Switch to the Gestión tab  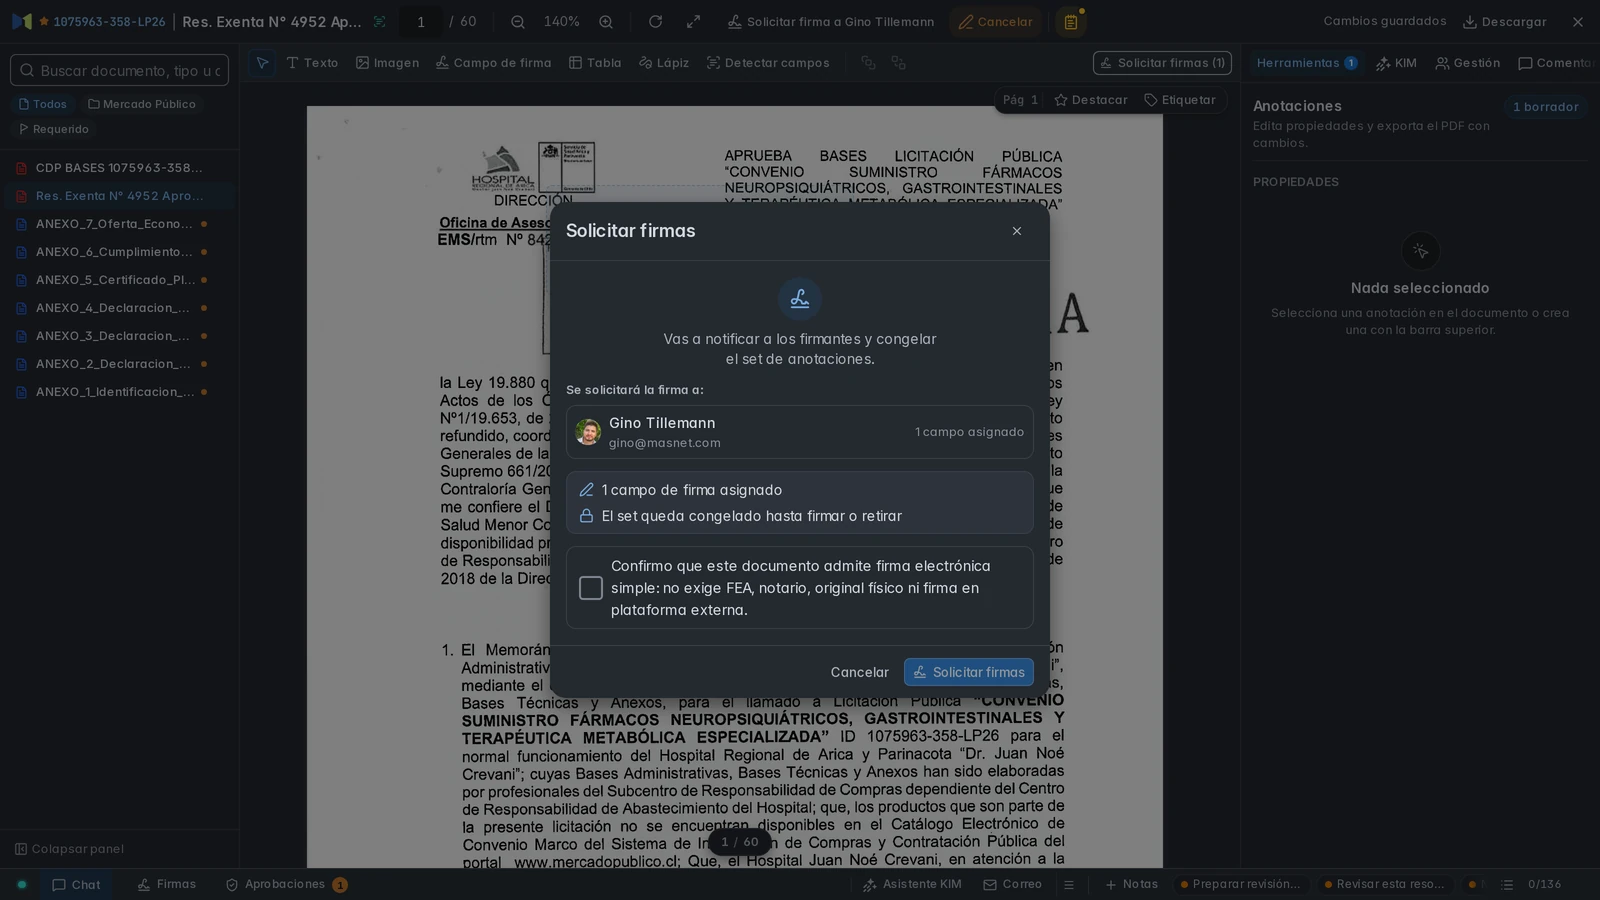1468,63
